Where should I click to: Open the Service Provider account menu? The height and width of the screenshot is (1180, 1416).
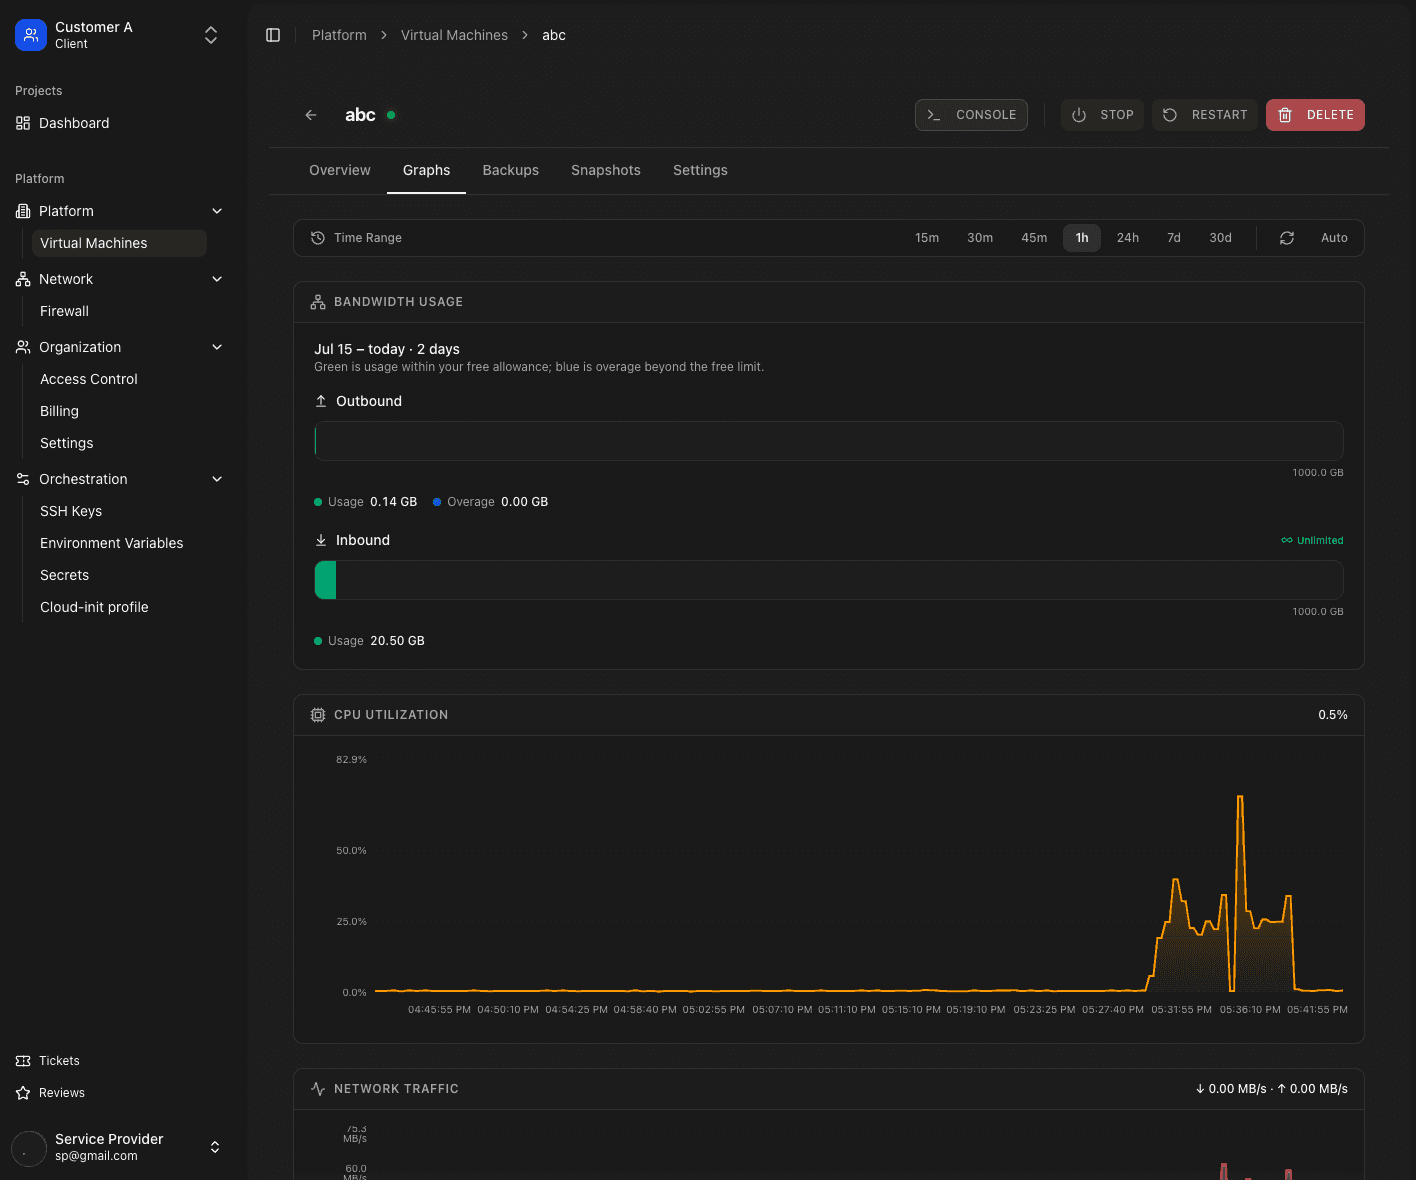point(118,1147)
